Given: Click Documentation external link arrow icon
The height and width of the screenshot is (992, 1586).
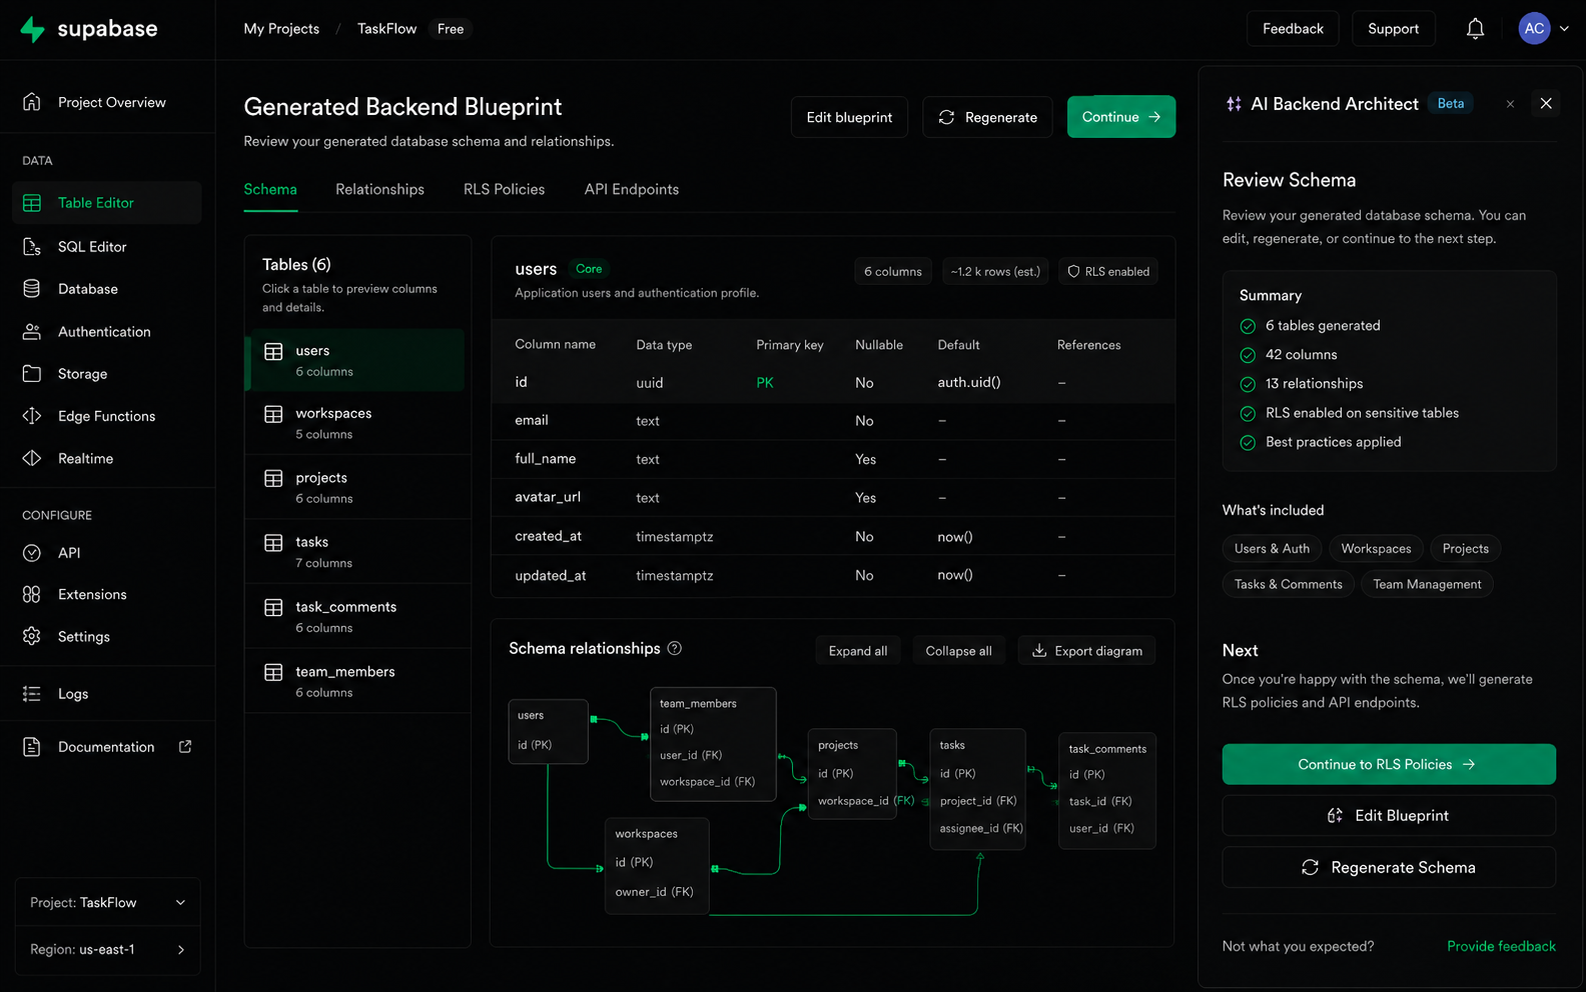Looking at the screenshot, I should (185, 747).
